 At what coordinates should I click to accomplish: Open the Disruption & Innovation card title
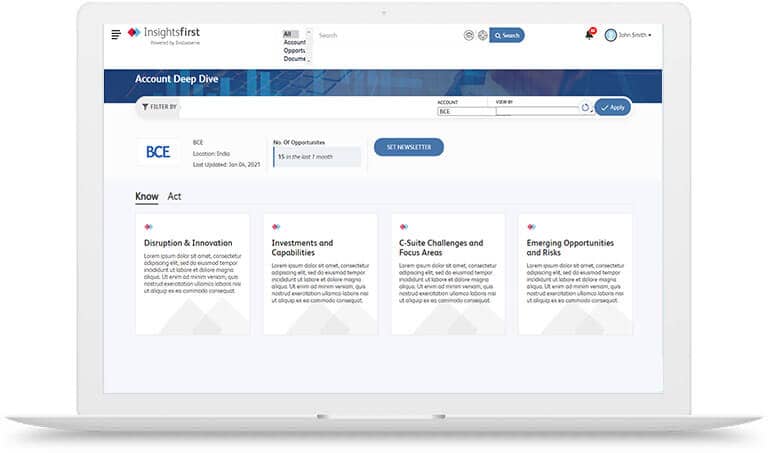pyautogui.click(x=188, y=243)
